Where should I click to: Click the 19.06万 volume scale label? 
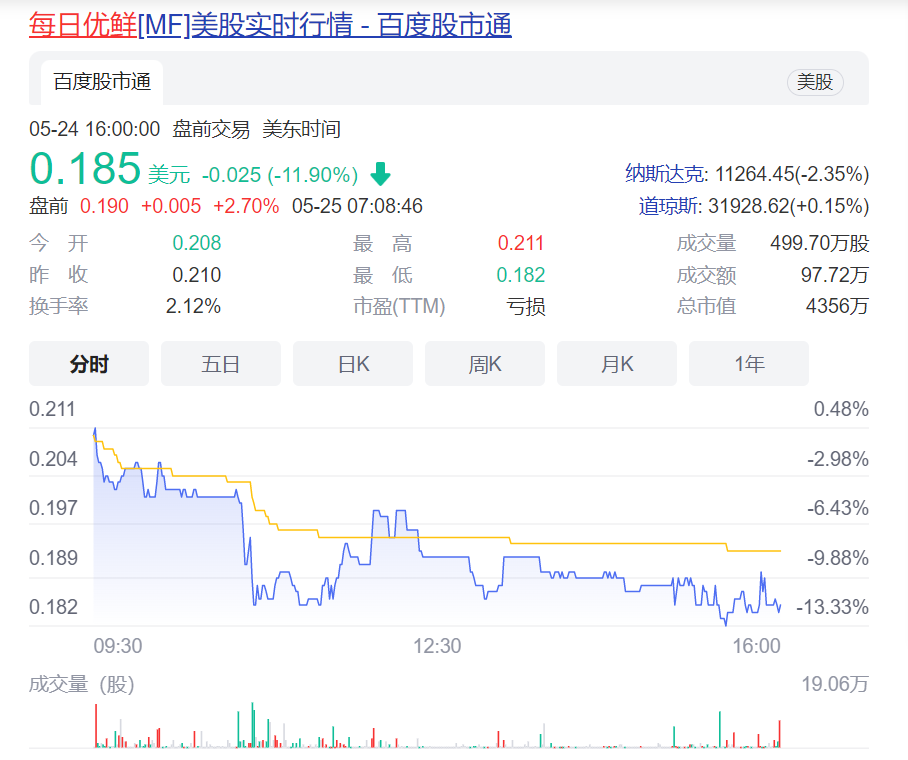835,684
